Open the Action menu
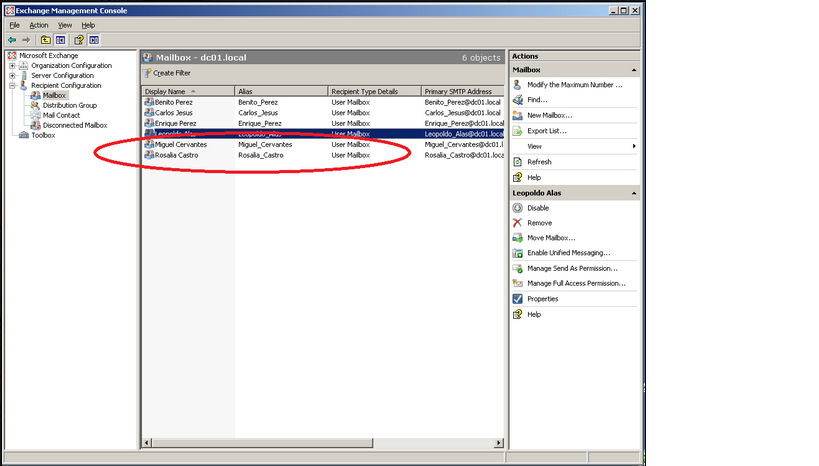The image size is (819, 466). pos(39,25)
